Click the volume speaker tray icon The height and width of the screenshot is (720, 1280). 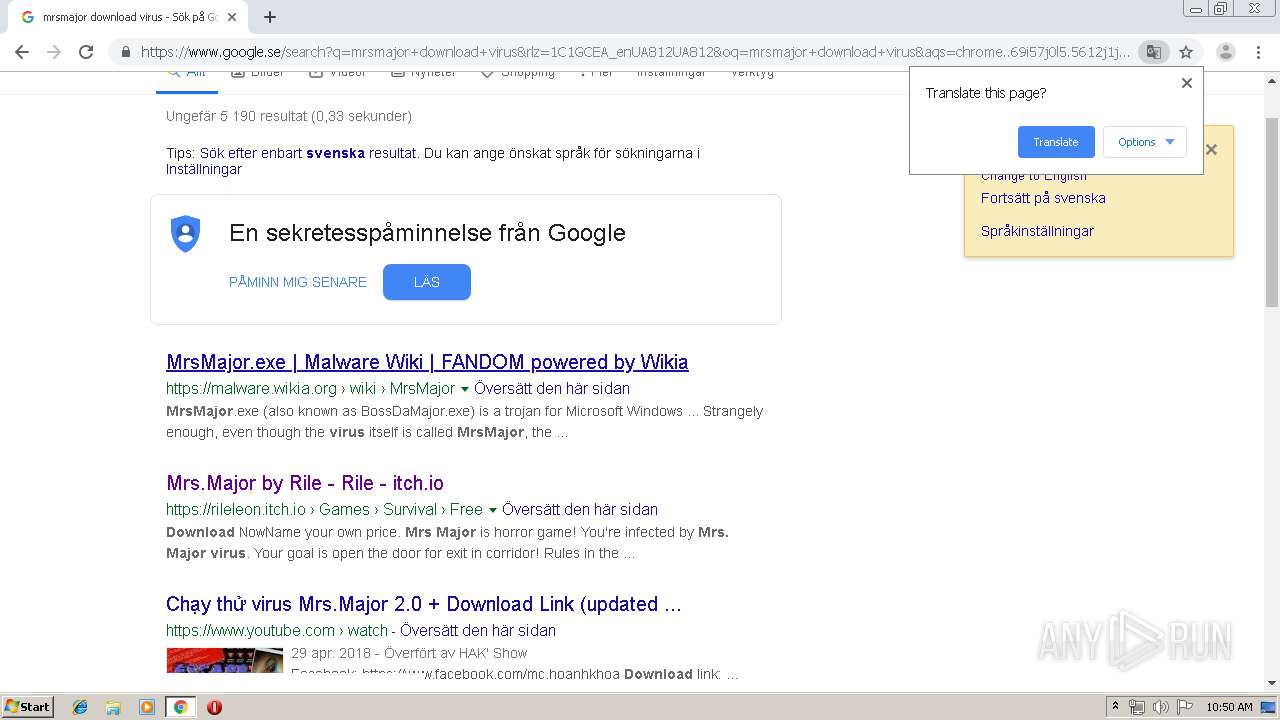tap(1160, 707)
